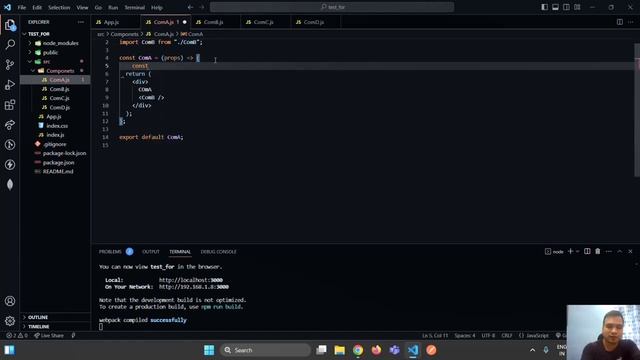Create new terminal with plus icon
This screenshot has height=360, width=640.
(x=571, y=251)
